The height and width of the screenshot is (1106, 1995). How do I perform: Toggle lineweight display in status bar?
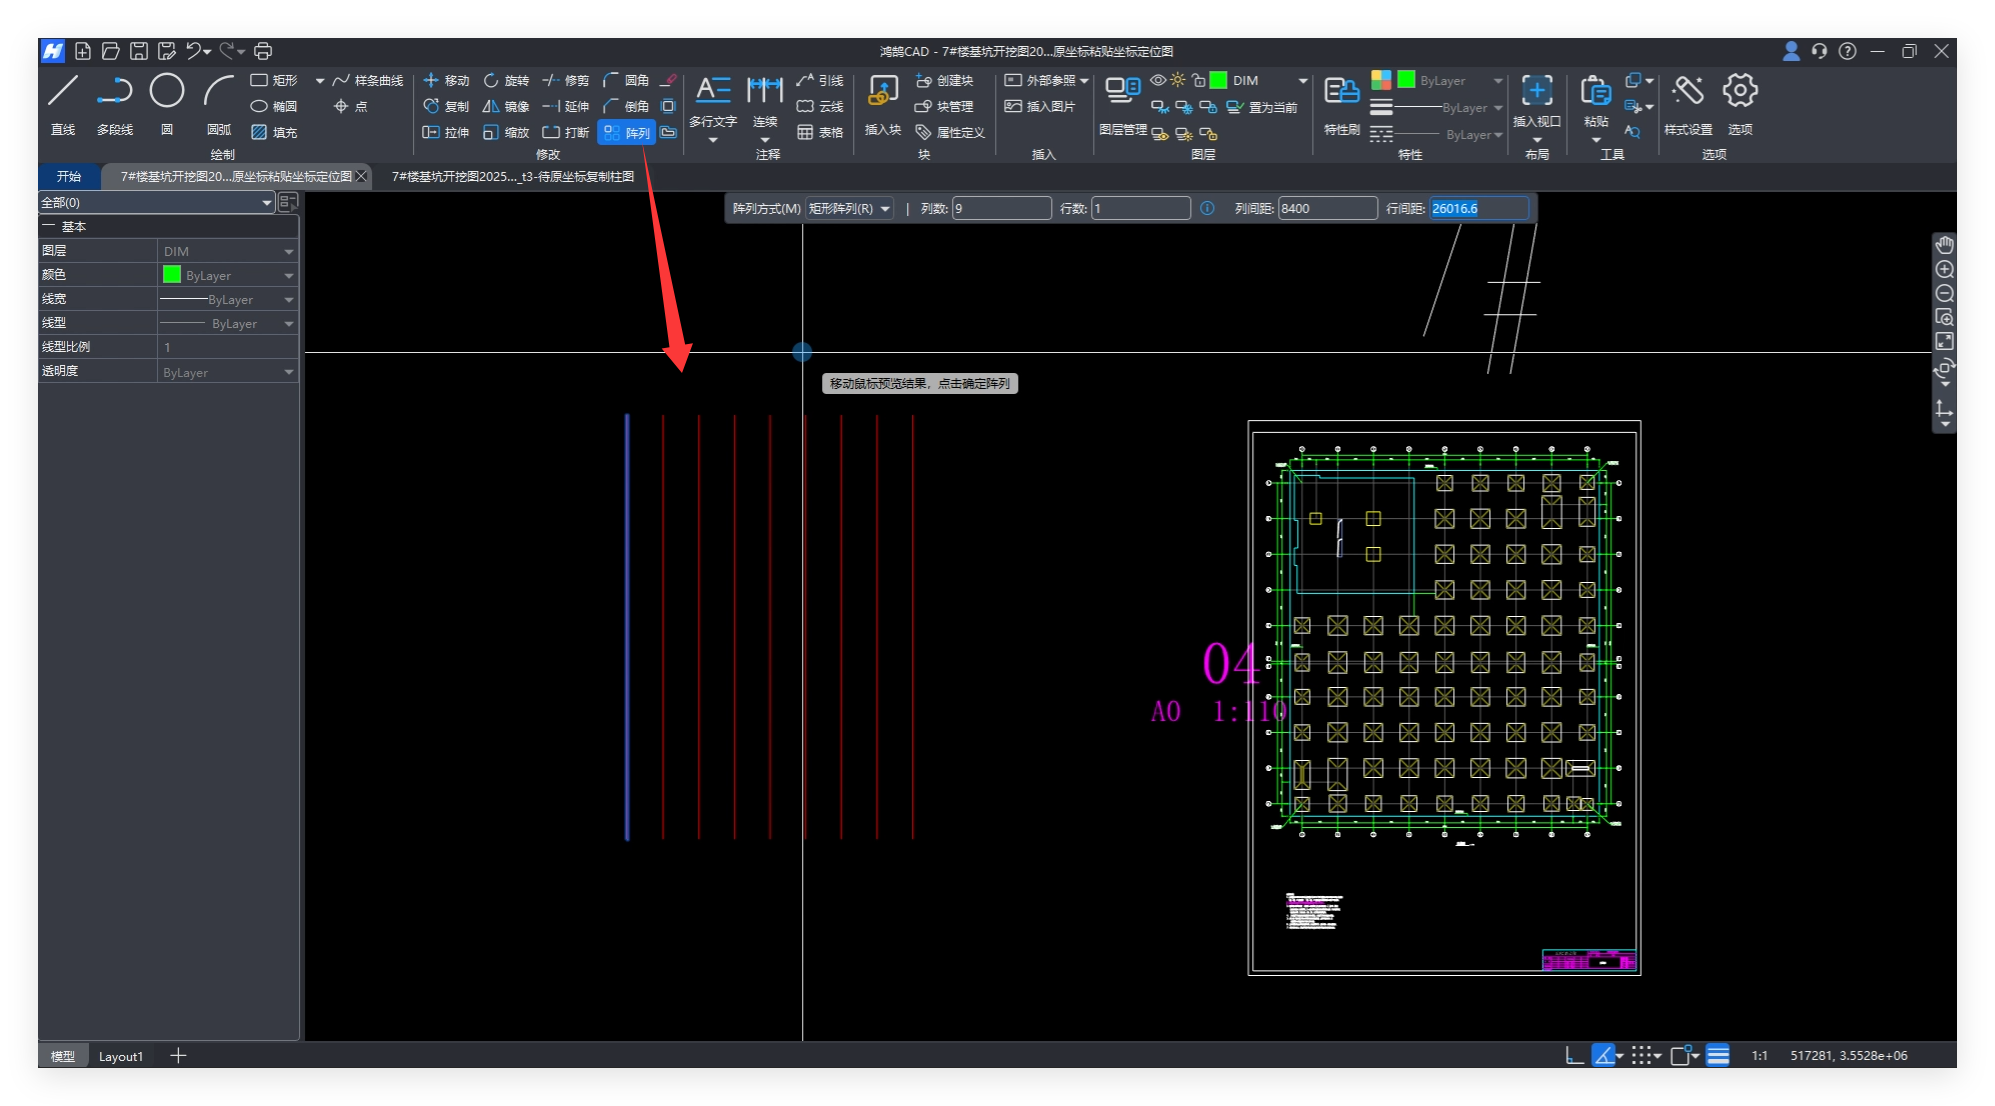1718,1055
